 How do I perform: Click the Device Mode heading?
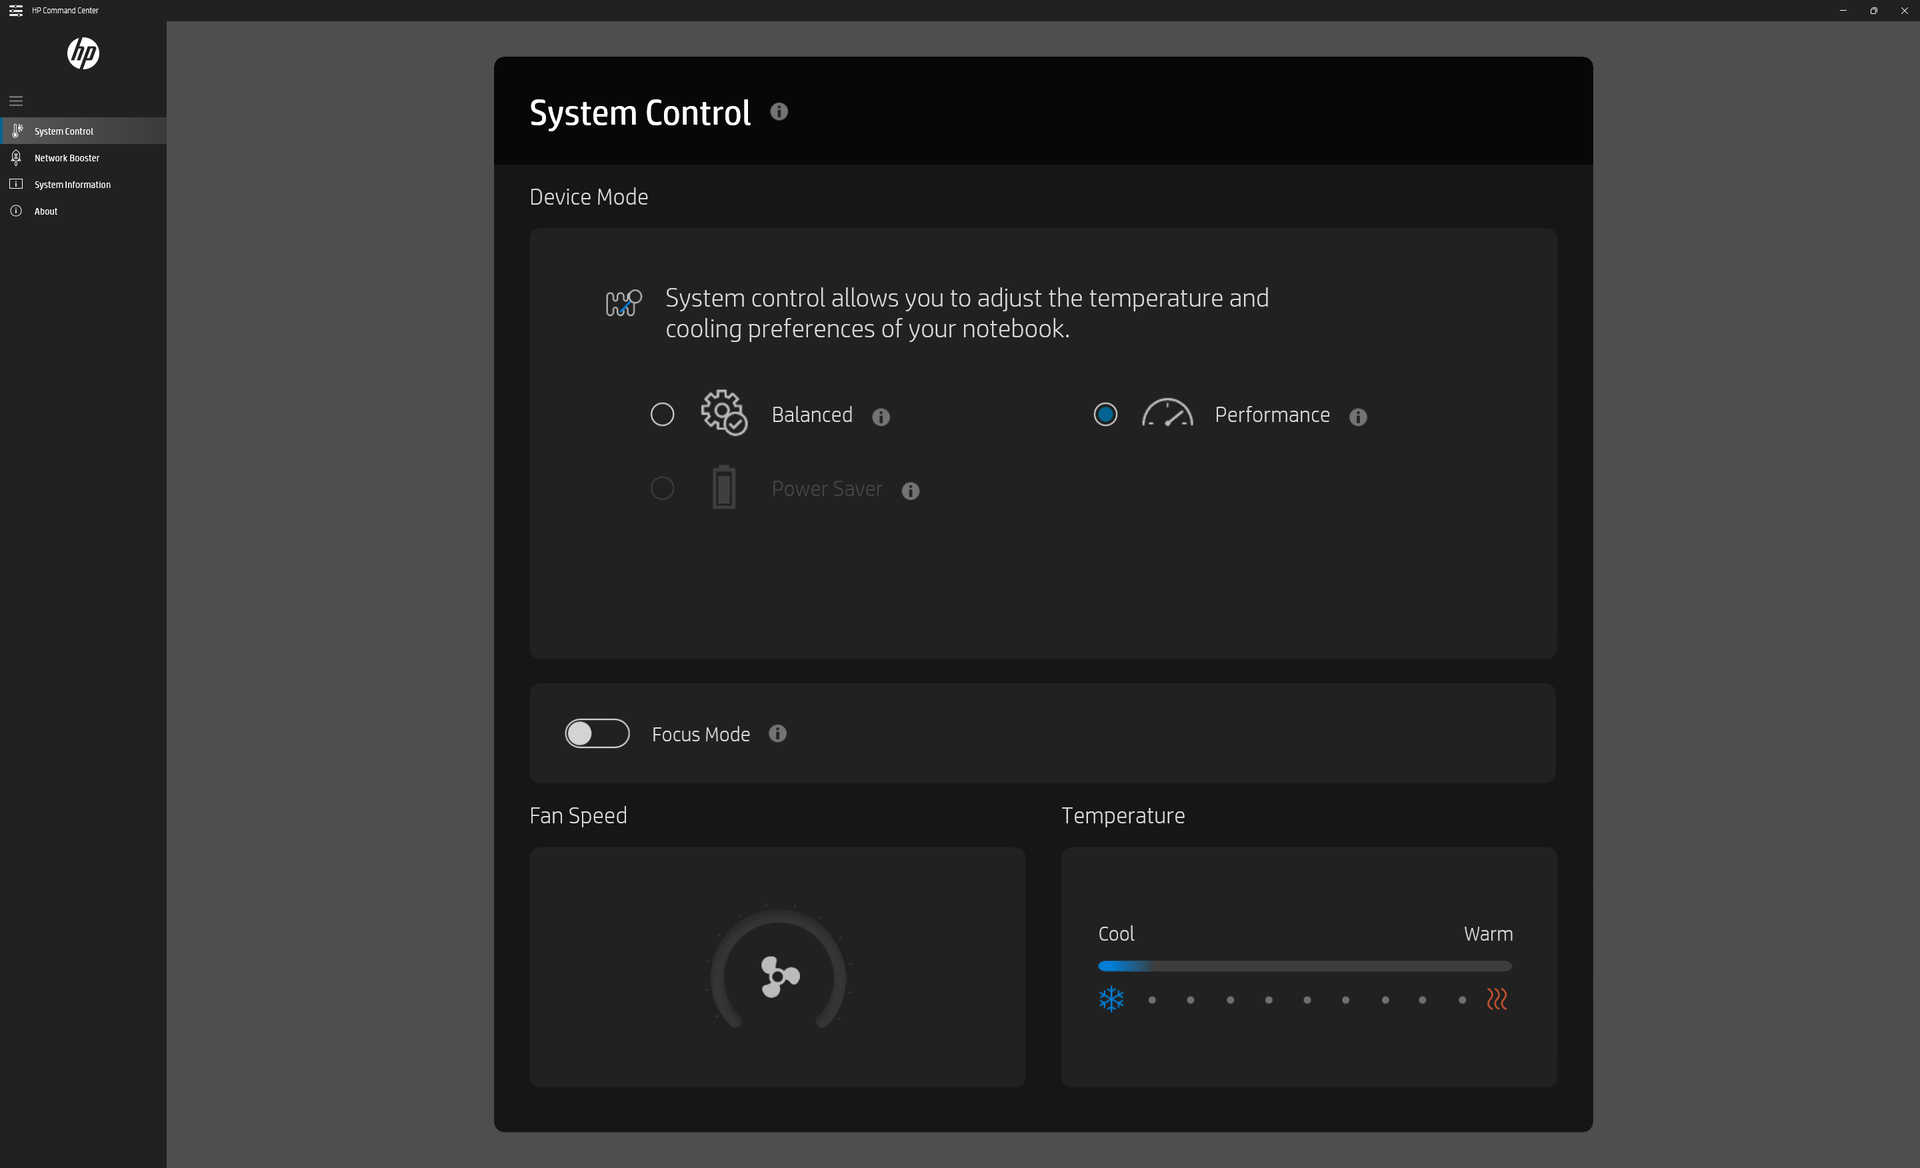(x=589, y=197)
